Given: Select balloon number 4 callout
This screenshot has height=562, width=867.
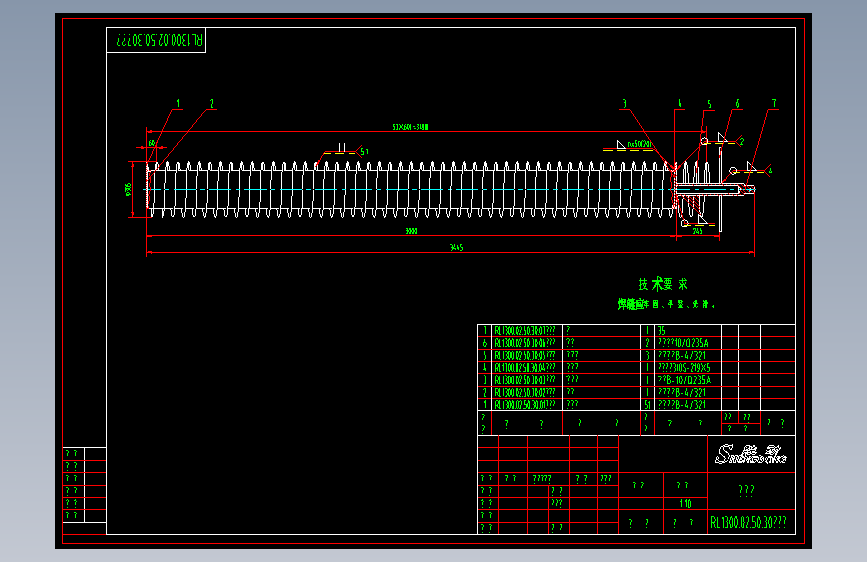Looking at the screenshot, I should [x=680, y=103].
